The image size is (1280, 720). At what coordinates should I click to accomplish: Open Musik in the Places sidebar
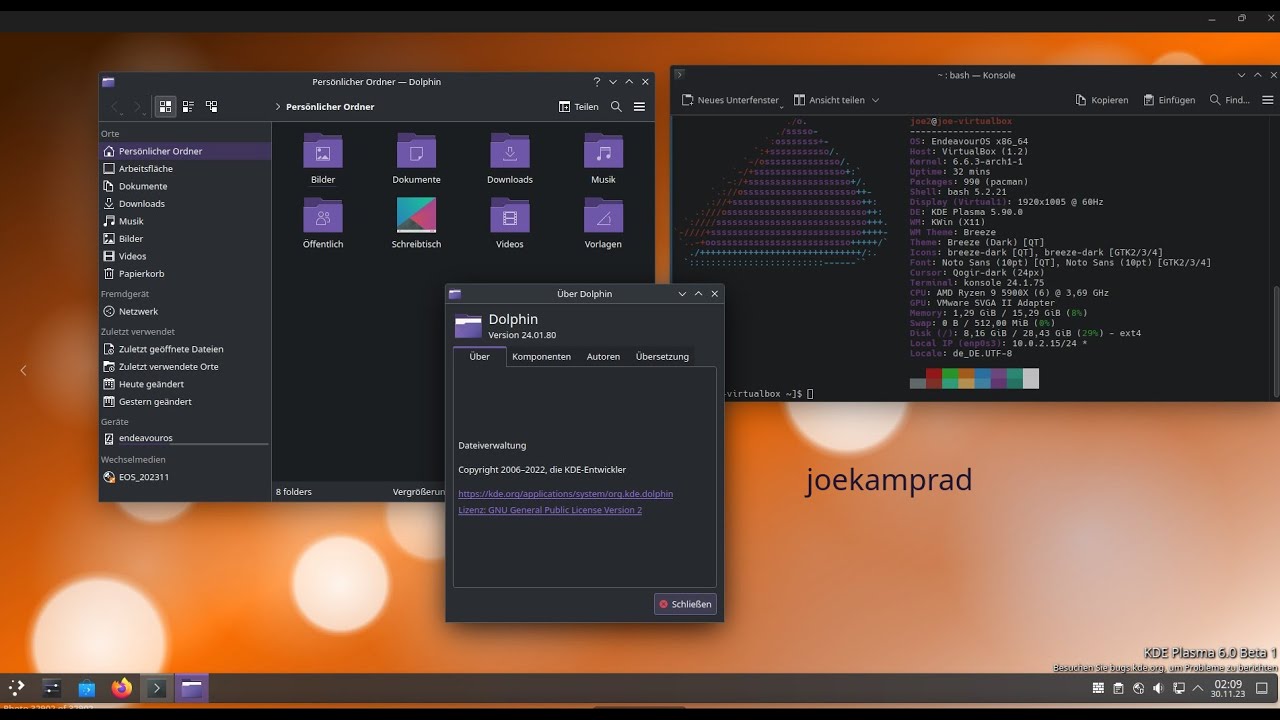[185, 221]
